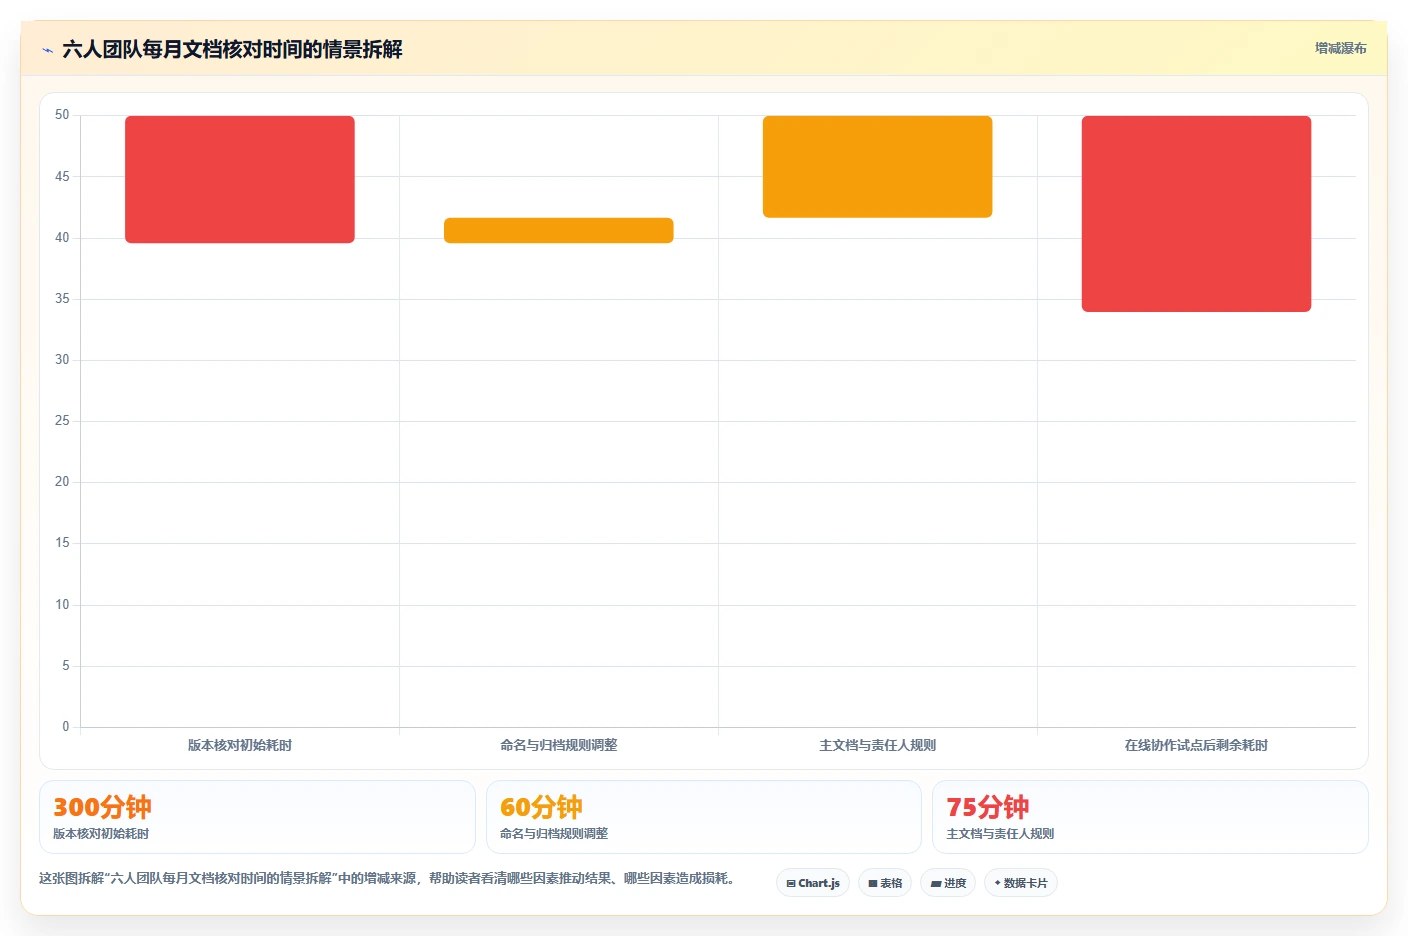Click the 300分钟 data card
The height and width of the screenshot is (936, 1408).
pos(257,817)
